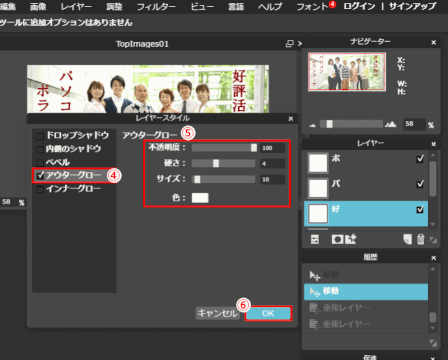Delete the layer with the trash icon
448x360 pixels.
point(421,239)
